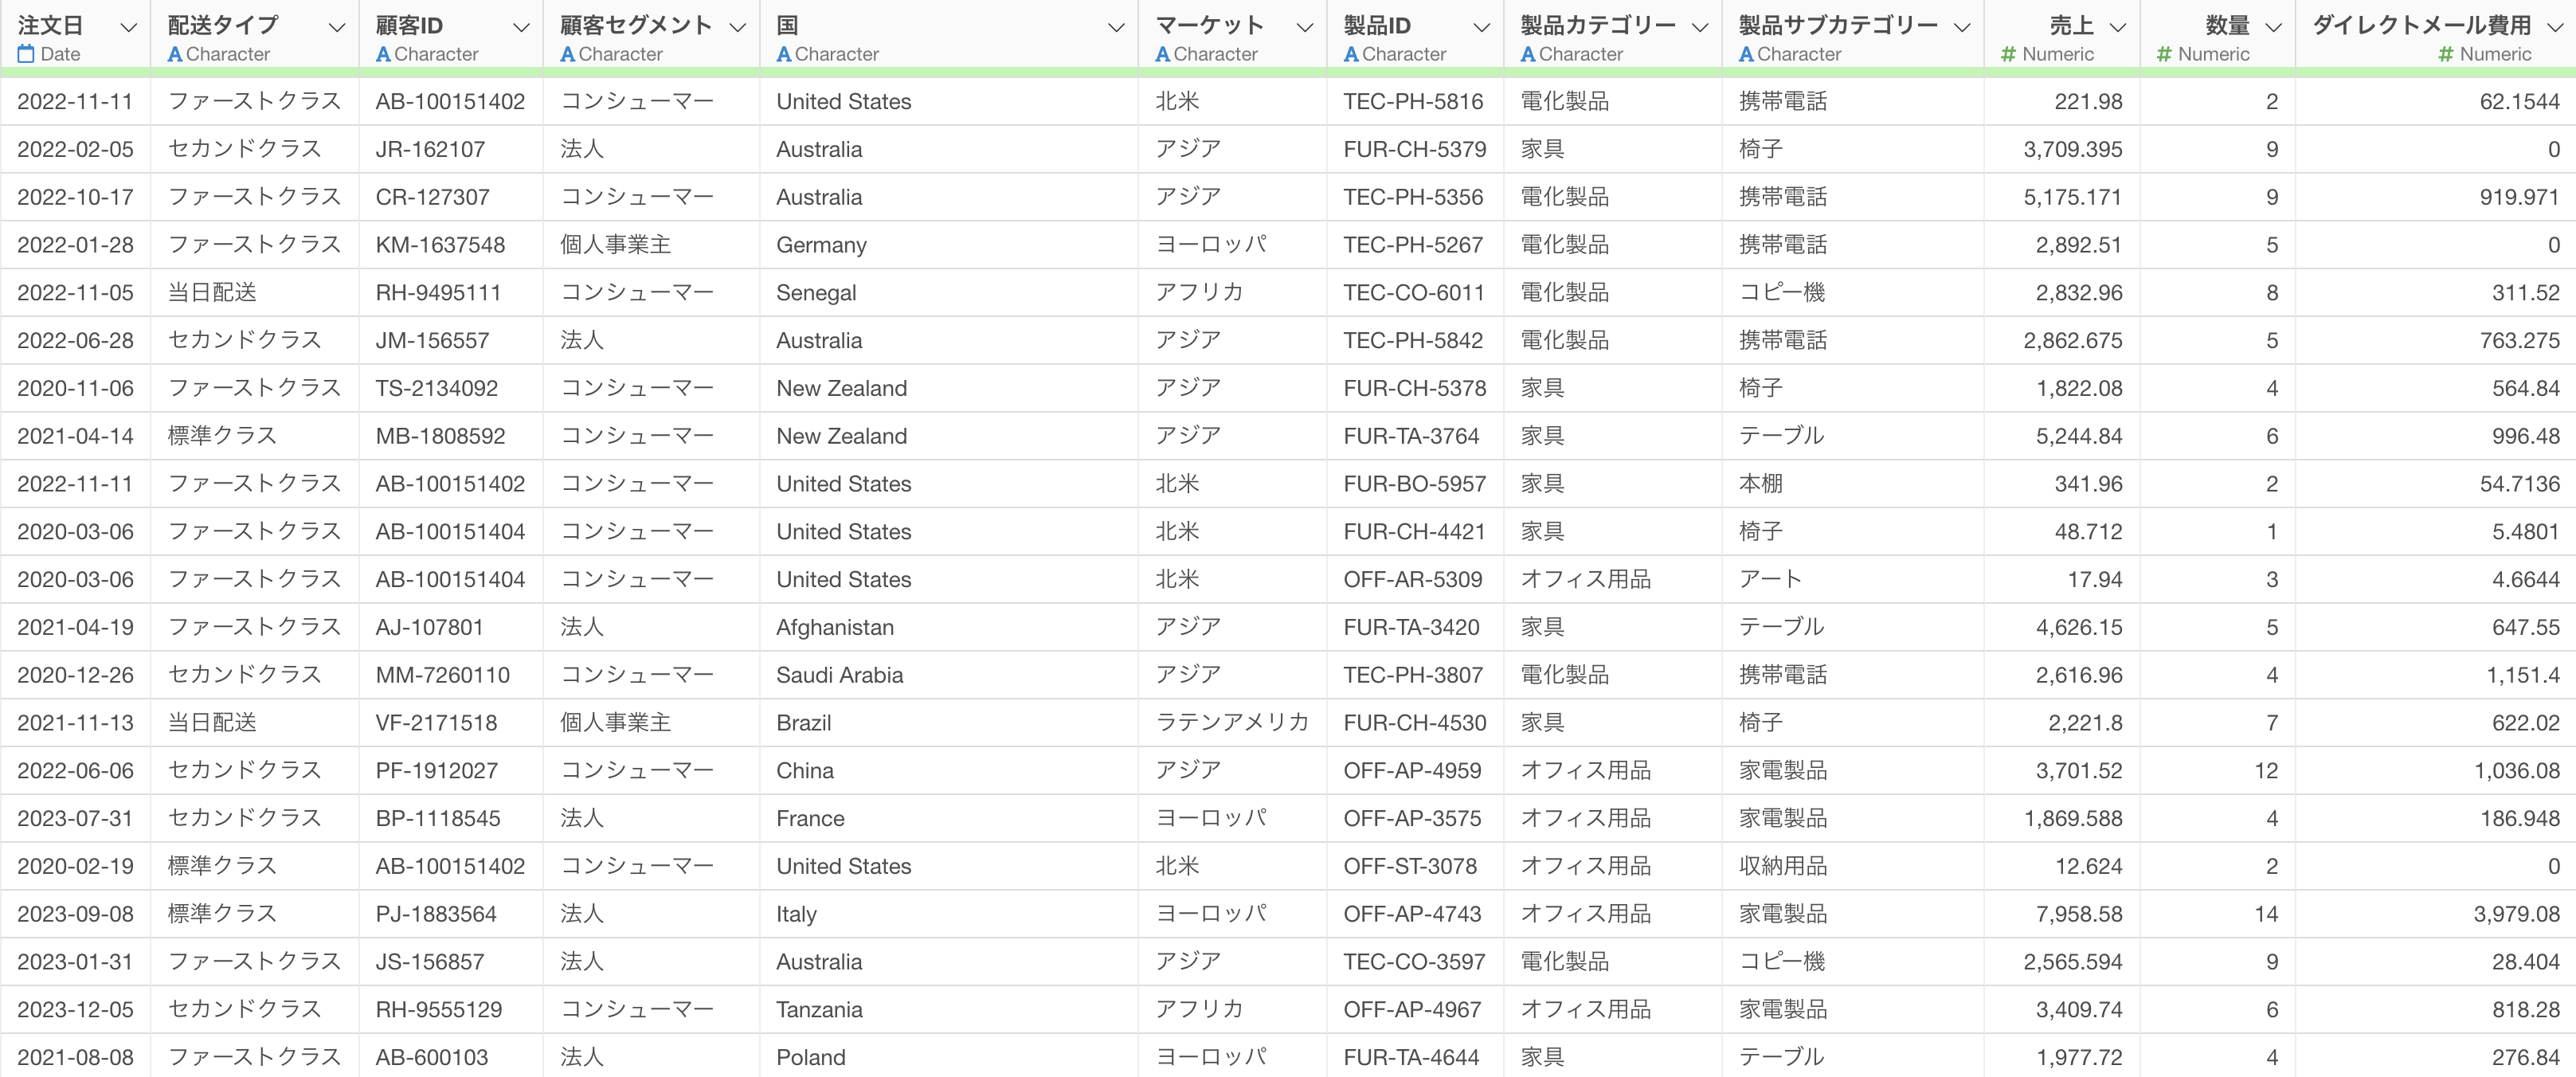Click the sales value 7,958.58
The image size is (2576, 1077).
pos(2079,914)
